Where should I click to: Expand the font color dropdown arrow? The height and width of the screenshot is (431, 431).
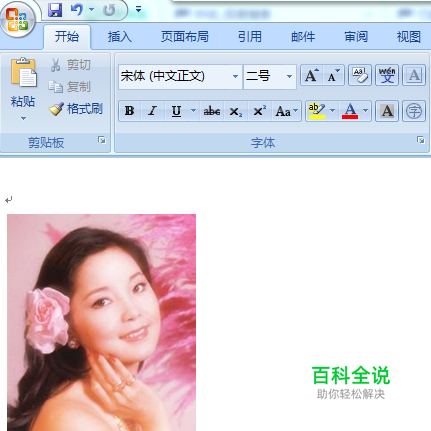[366, 110]
